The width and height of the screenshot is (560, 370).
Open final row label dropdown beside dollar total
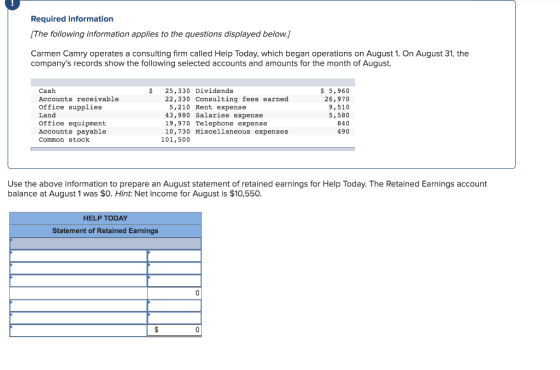tap(79, 330)
